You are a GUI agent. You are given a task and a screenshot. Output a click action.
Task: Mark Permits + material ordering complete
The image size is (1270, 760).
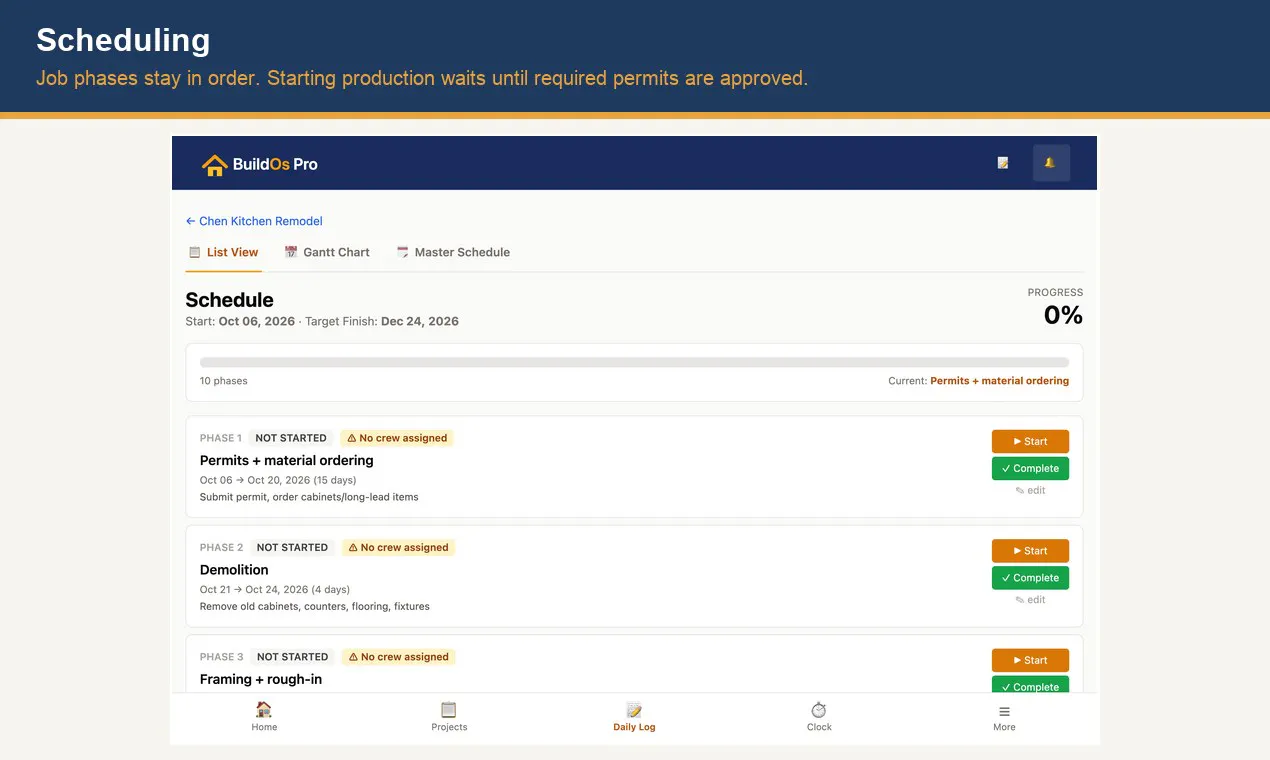tap(1030, 468)
